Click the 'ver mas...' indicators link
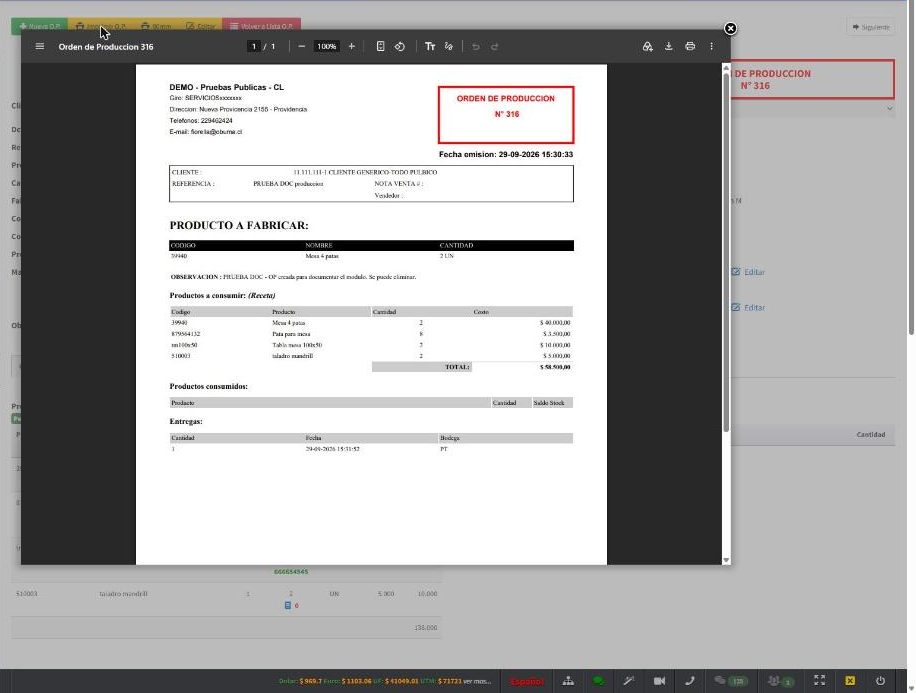This screenshot has width=916, height=693. point(477,681)
